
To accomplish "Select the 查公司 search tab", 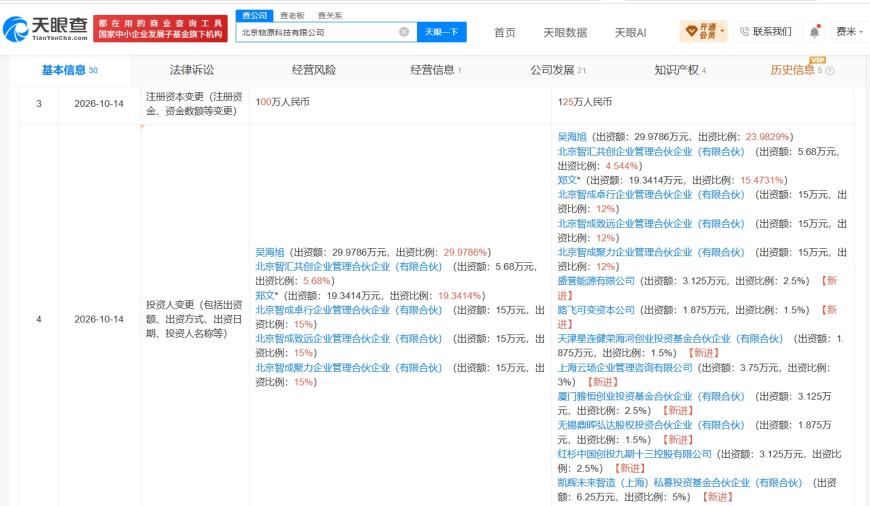I will click(x=255, y=16).
